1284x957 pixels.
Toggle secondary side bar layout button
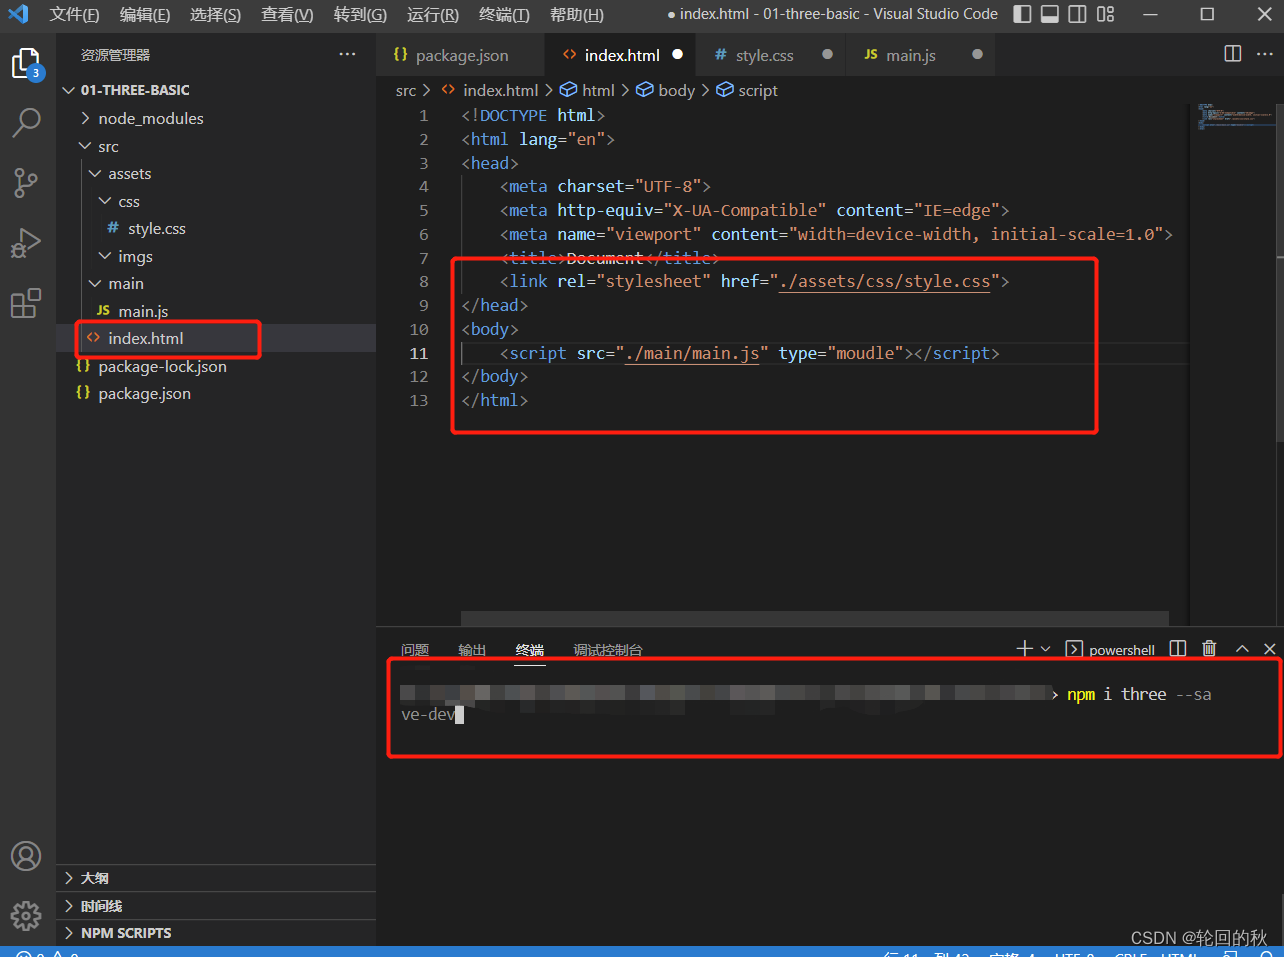pyautogui.click(x=1077, y=14)
